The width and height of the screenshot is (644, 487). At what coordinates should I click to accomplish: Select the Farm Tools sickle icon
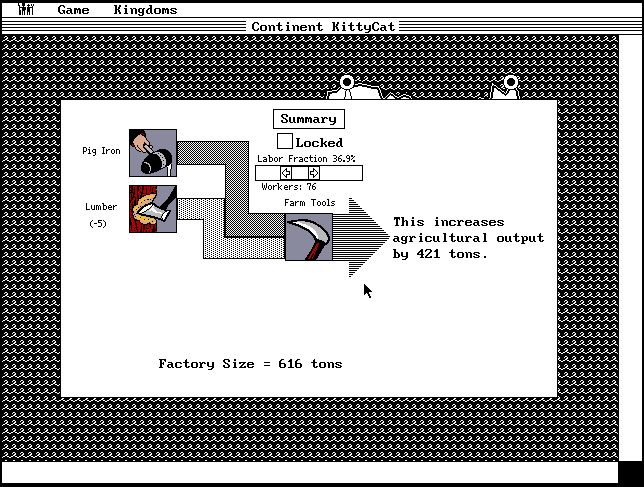coord(309,237)
